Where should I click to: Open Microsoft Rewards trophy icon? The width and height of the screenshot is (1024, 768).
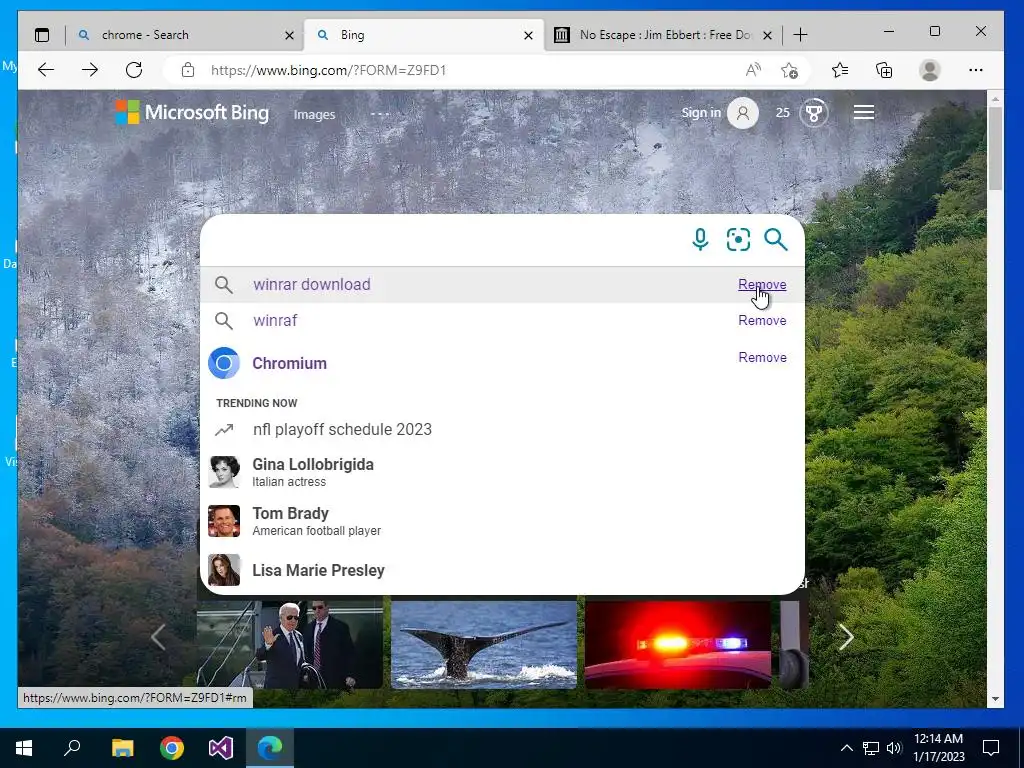[814, 113]
